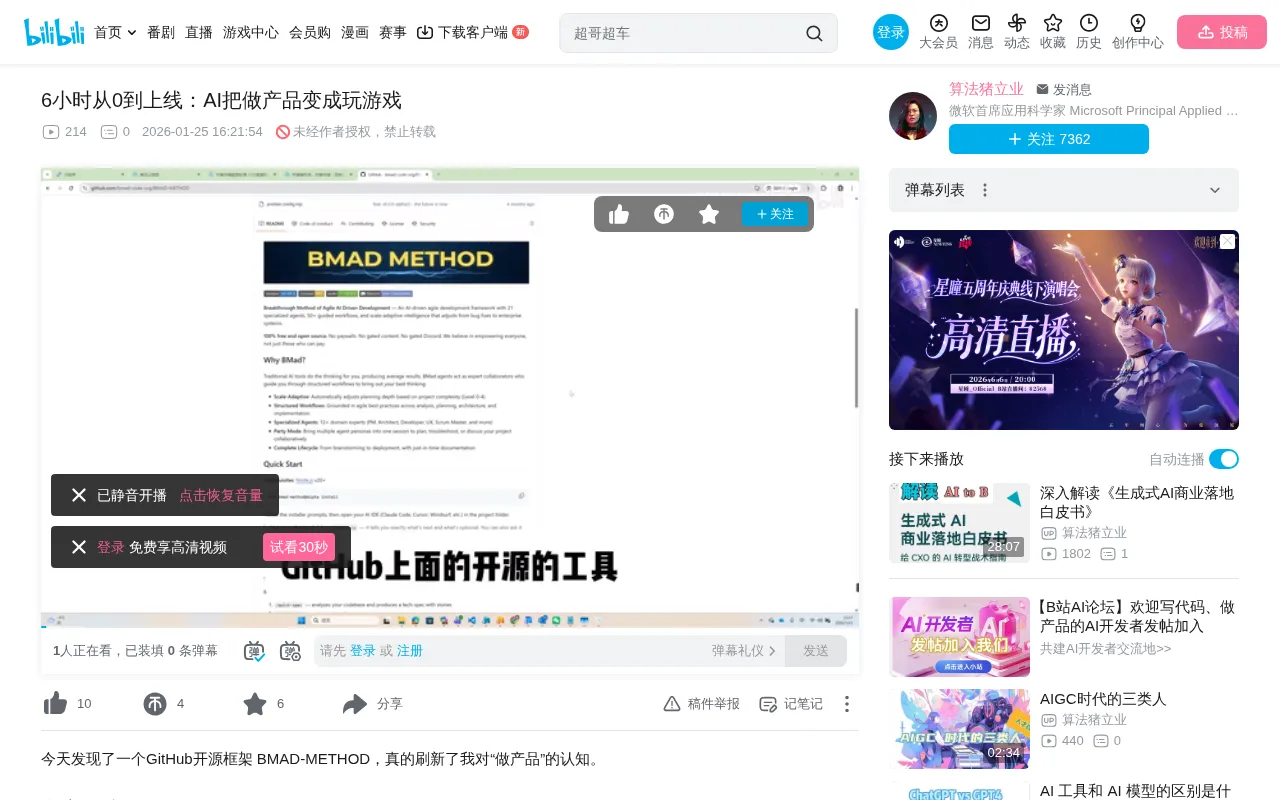Viewport: 1280px width, 800px height.
Task: Open the 消息 messages icon
Action: [981, 23]
